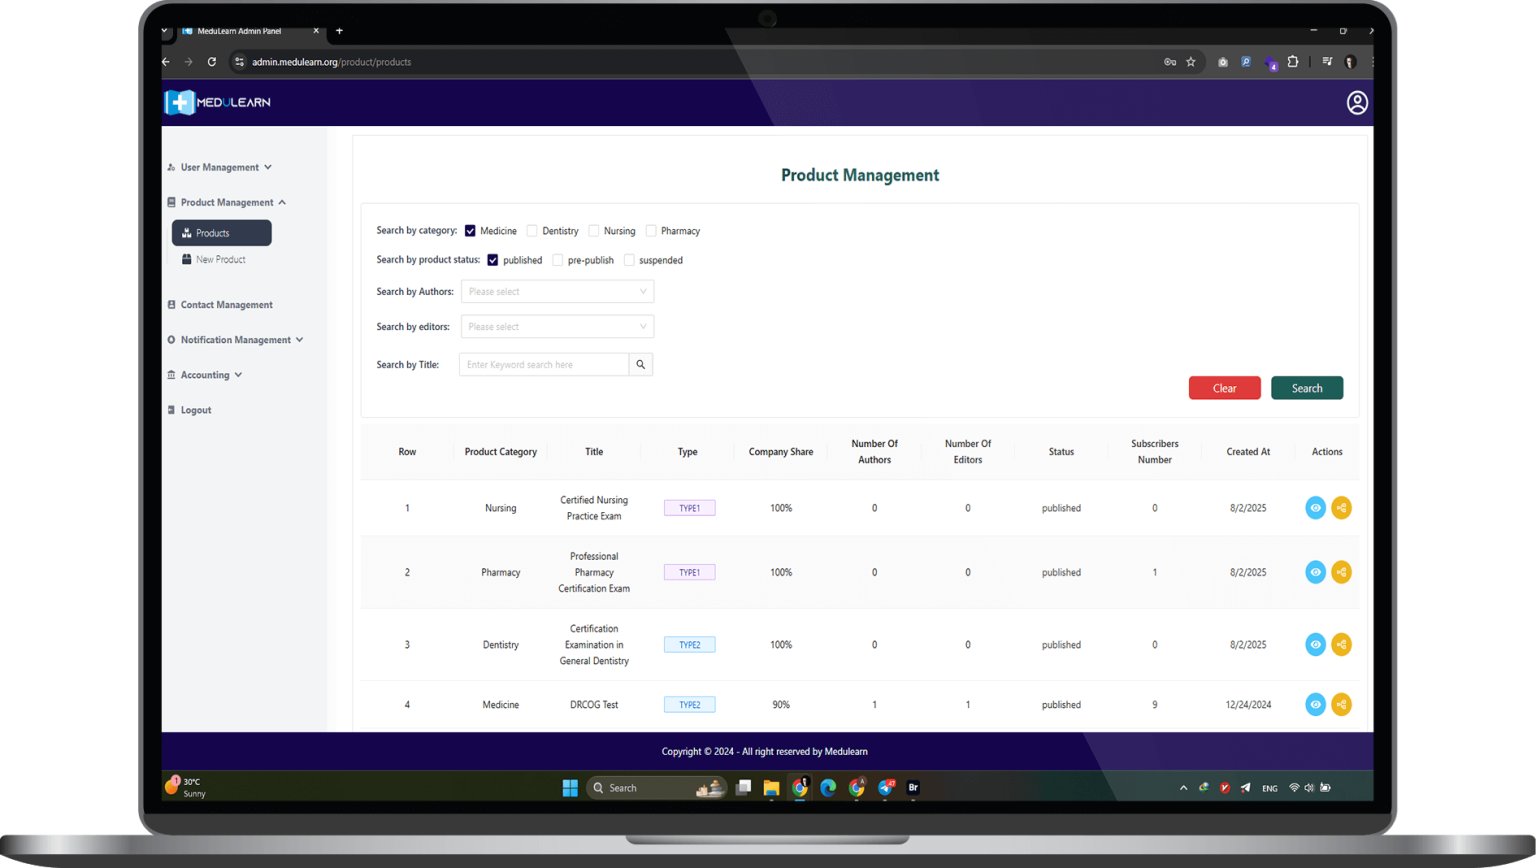The height and width of the screenshot is (868, 1536).
Task: Click the view eye icon for DRCOG Test
Action: click(x=1315, y=705)
